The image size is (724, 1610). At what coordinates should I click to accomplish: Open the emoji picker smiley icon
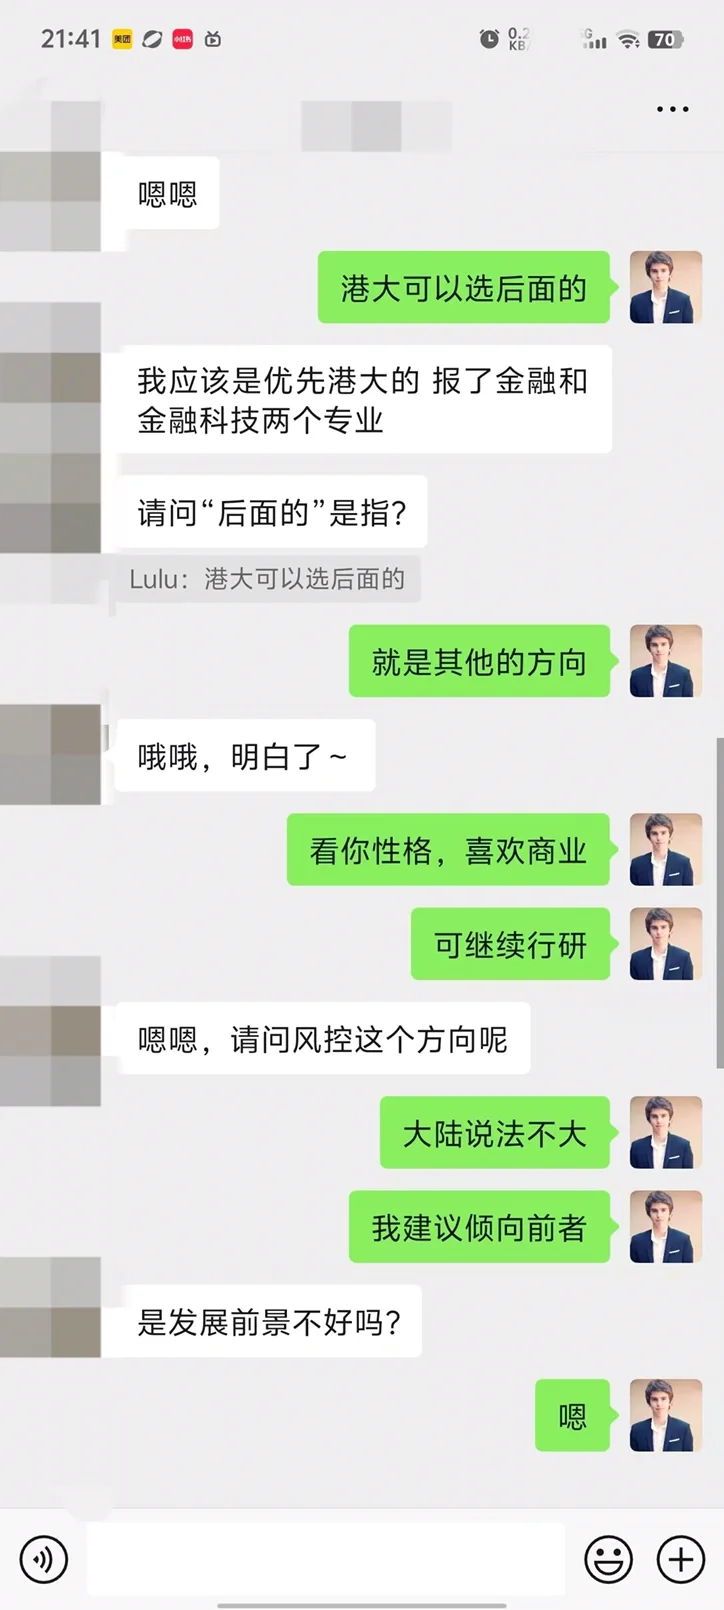(x=608, y=1558)
